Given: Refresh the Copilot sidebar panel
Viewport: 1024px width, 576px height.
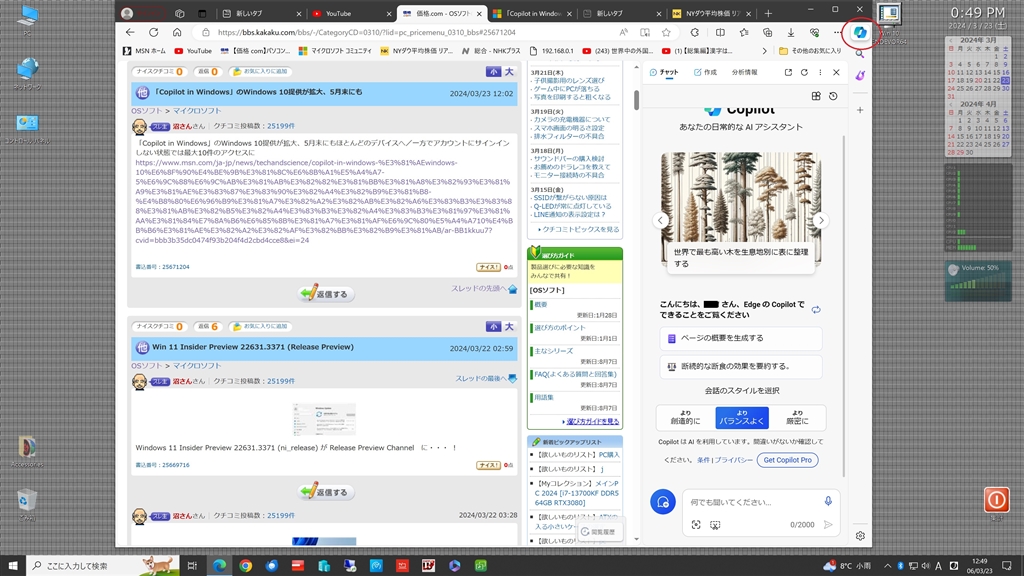Looking at the screenshot, I should (x=803, y=72).
